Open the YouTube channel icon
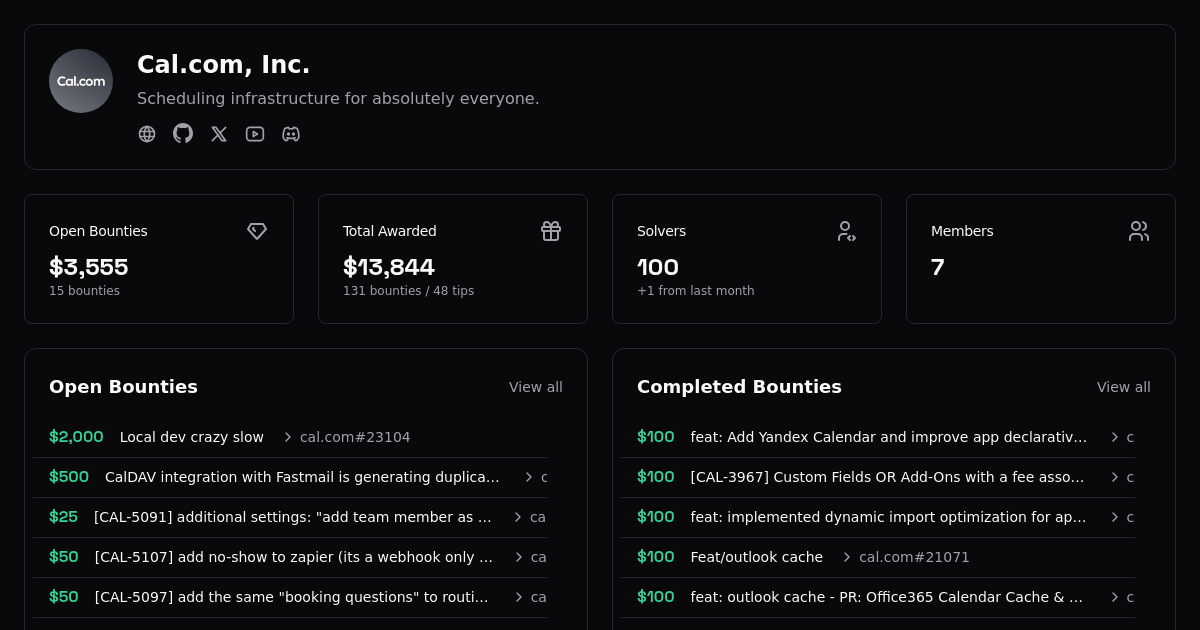Image resolution: width=1200 pixels, height=630 pixels. (255, 134)
